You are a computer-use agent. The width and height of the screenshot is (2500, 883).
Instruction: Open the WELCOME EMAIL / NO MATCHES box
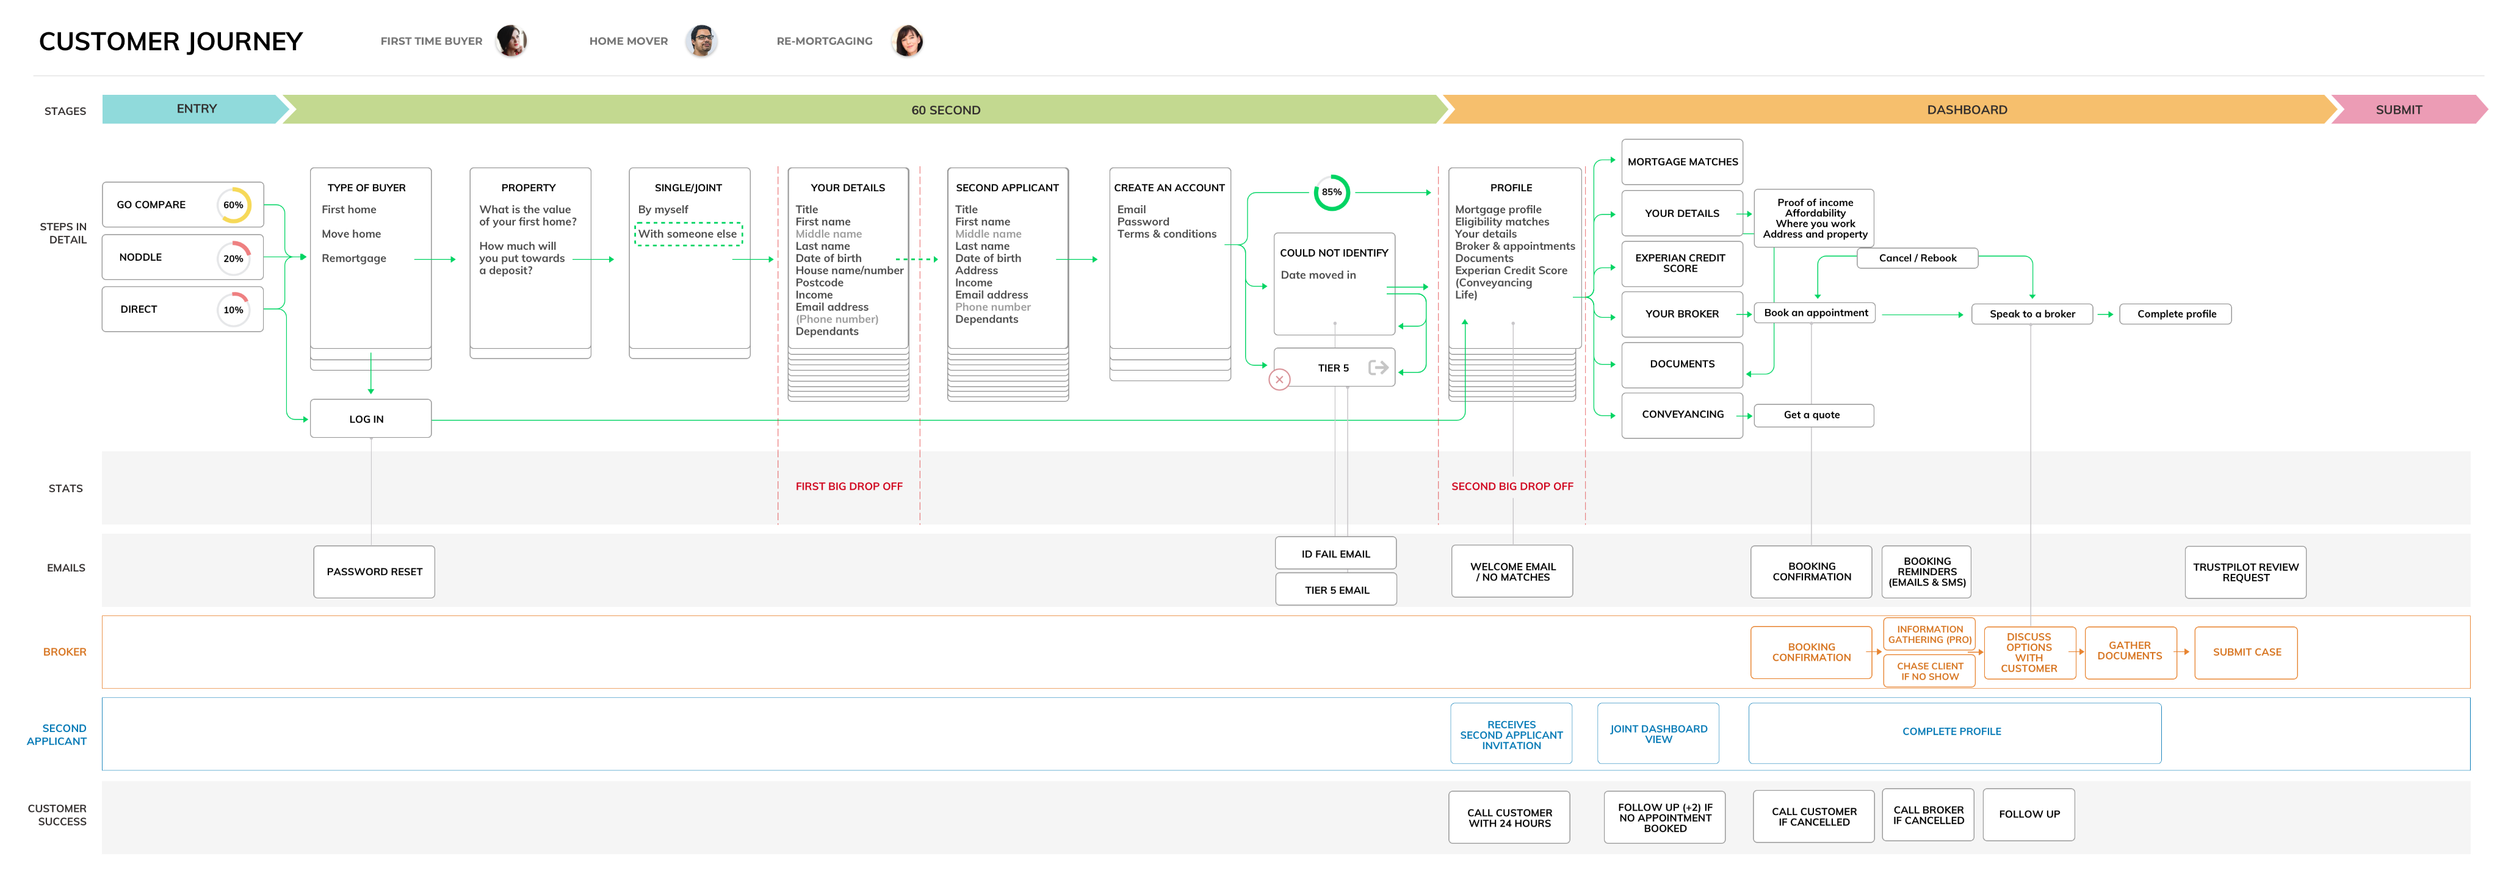1512,572
